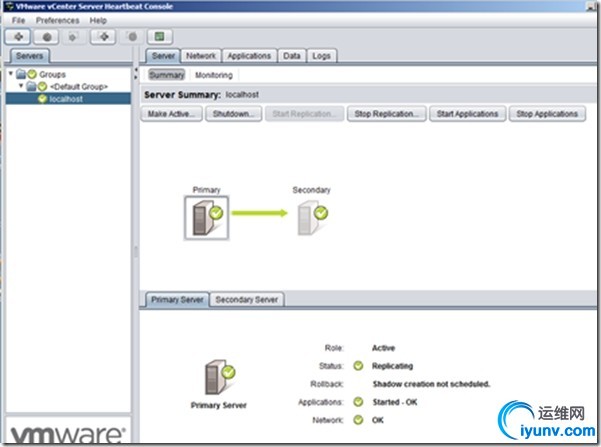Click the Secondary label above server diagram
The width and height of the screenshot is (601, 447).
pyautogui.click(x=311, y=190)
